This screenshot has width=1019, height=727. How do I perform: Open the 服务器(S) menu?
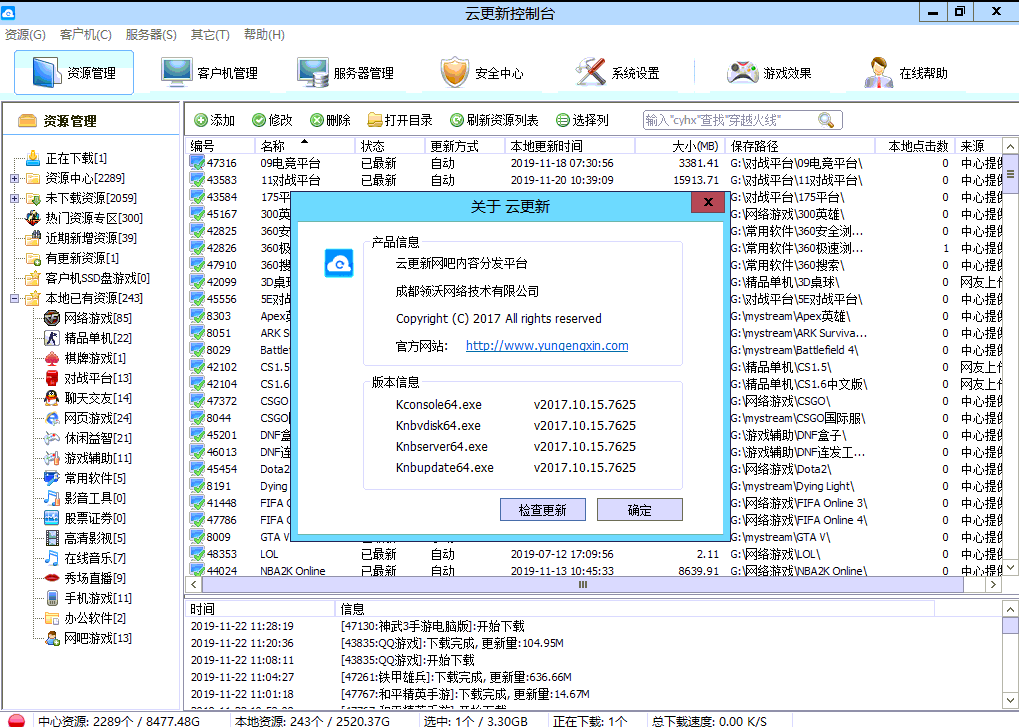[151, 34]
